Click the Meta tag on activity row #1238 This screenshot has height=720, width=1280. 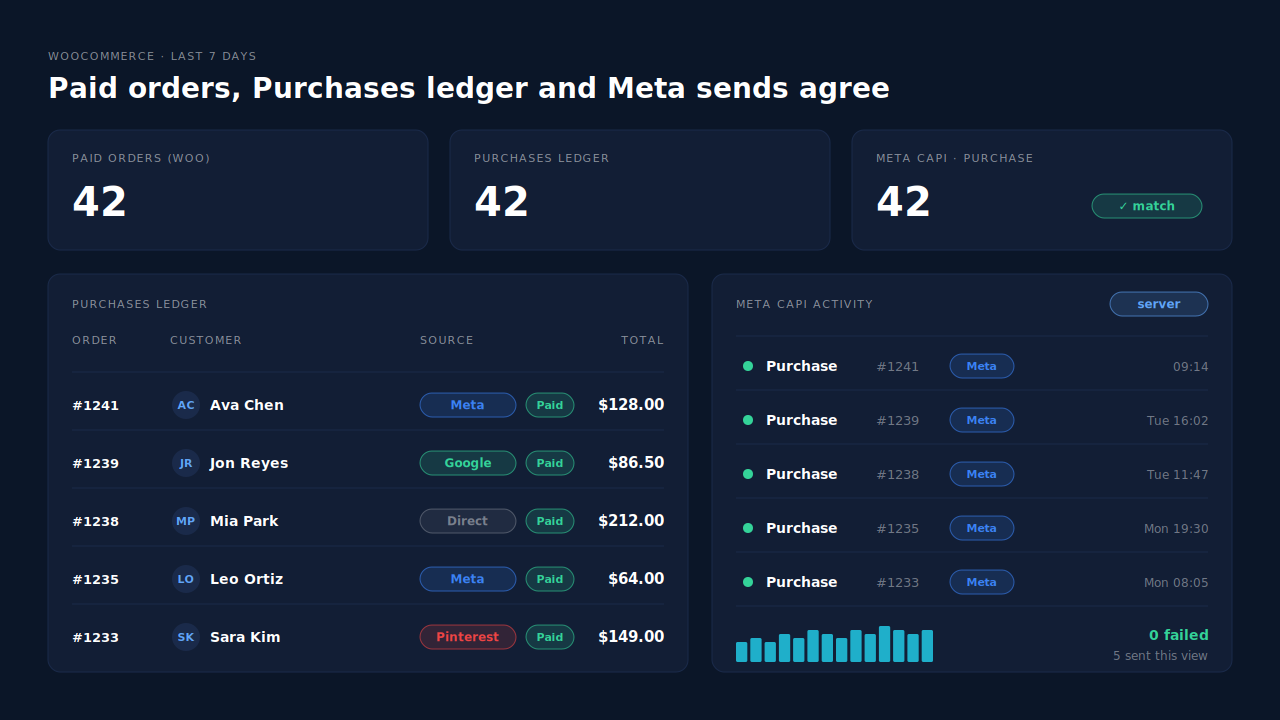pyautogui.click(x=982, y=474)
